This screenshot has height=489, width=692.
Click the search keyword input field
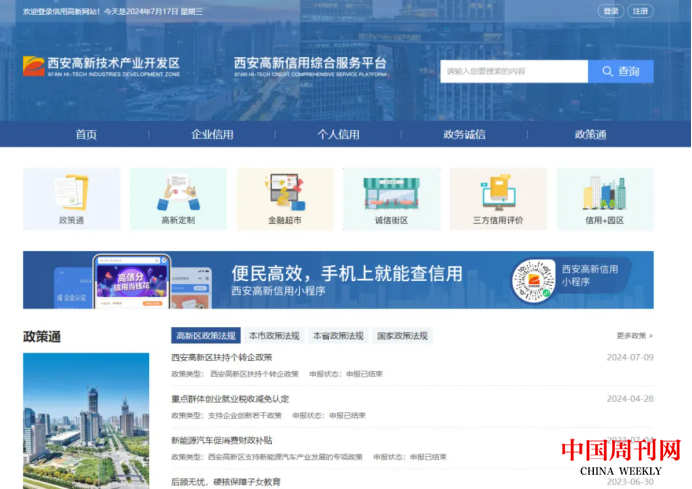[513, 71]
